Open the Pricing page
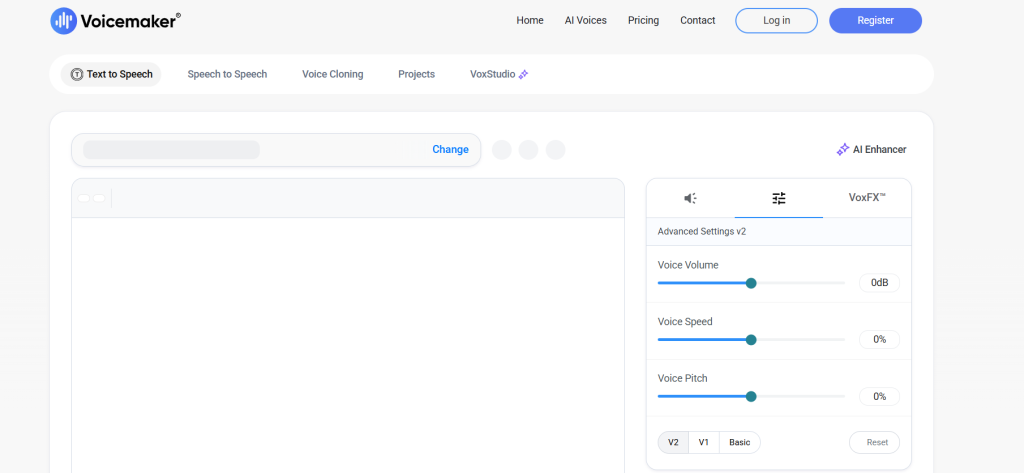 pyautogui.click(x=643, y=20)
